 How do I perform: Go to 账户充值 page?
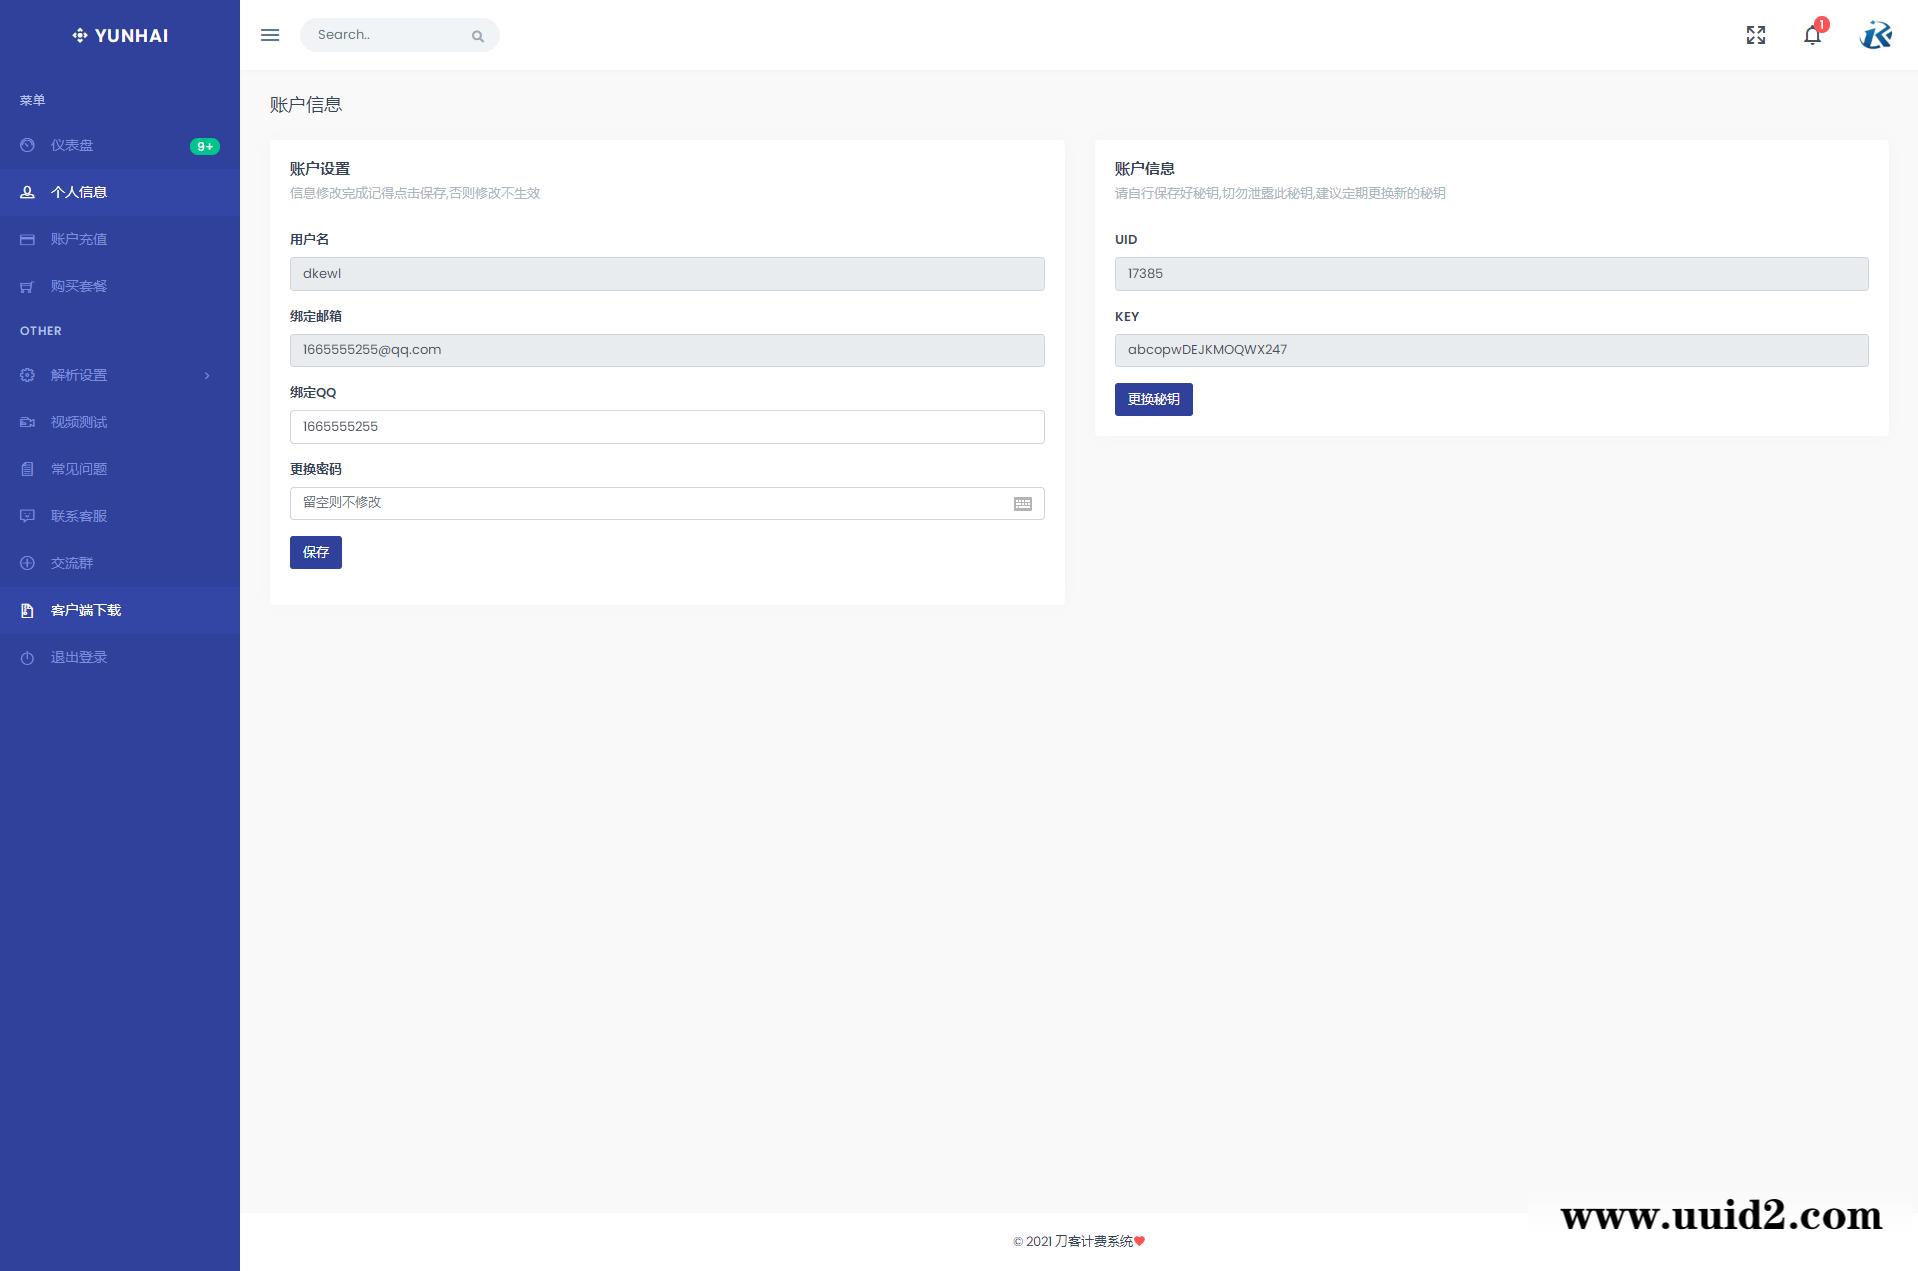pyautogui.click(x=79, y=239)
